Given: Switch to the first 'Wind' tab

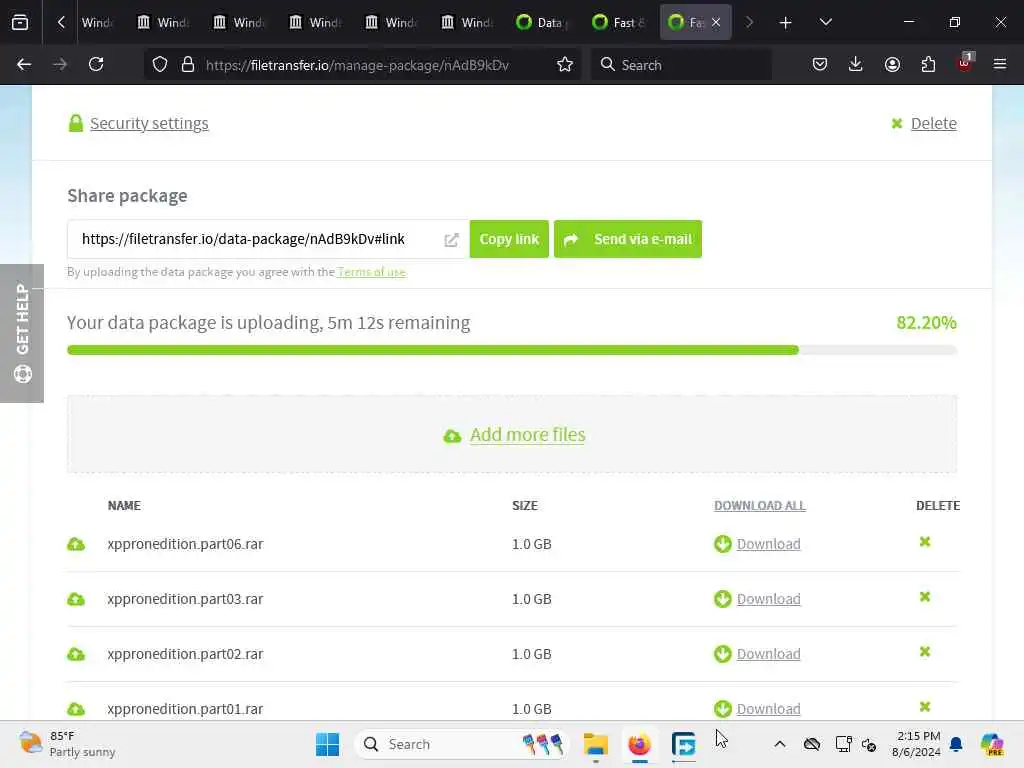Looking at the screenshot, I should pos(97,22).
